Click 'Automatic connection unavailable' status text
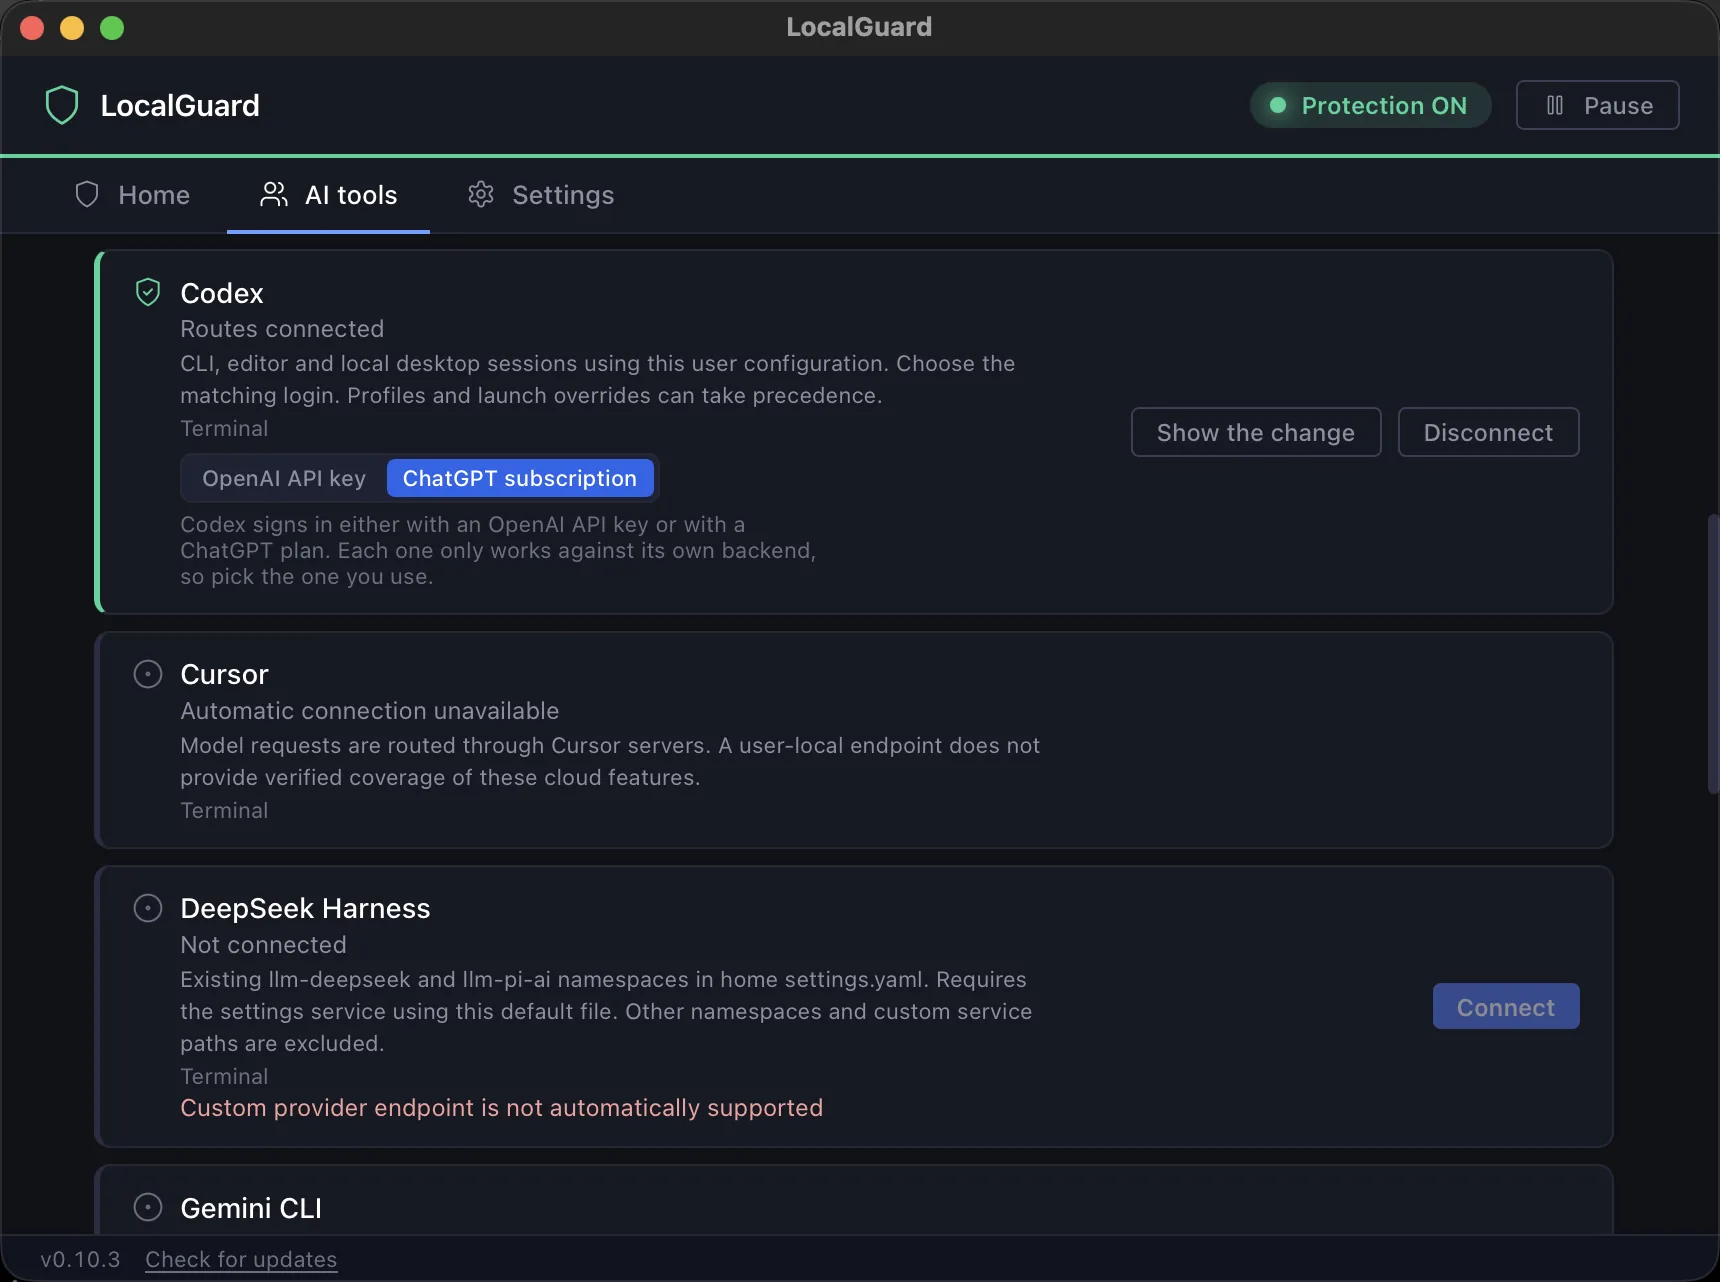This screenshot has height=1282, width=1720. 370,711
